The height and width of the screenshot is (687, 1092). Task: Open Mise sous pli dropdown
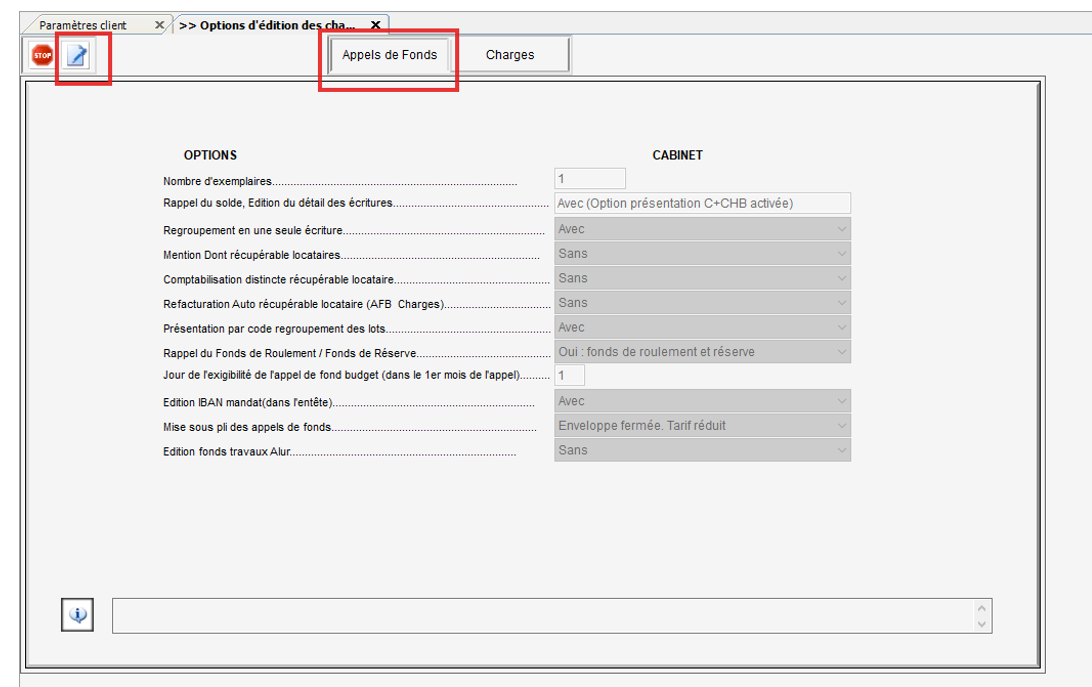[x=841, y=426]
